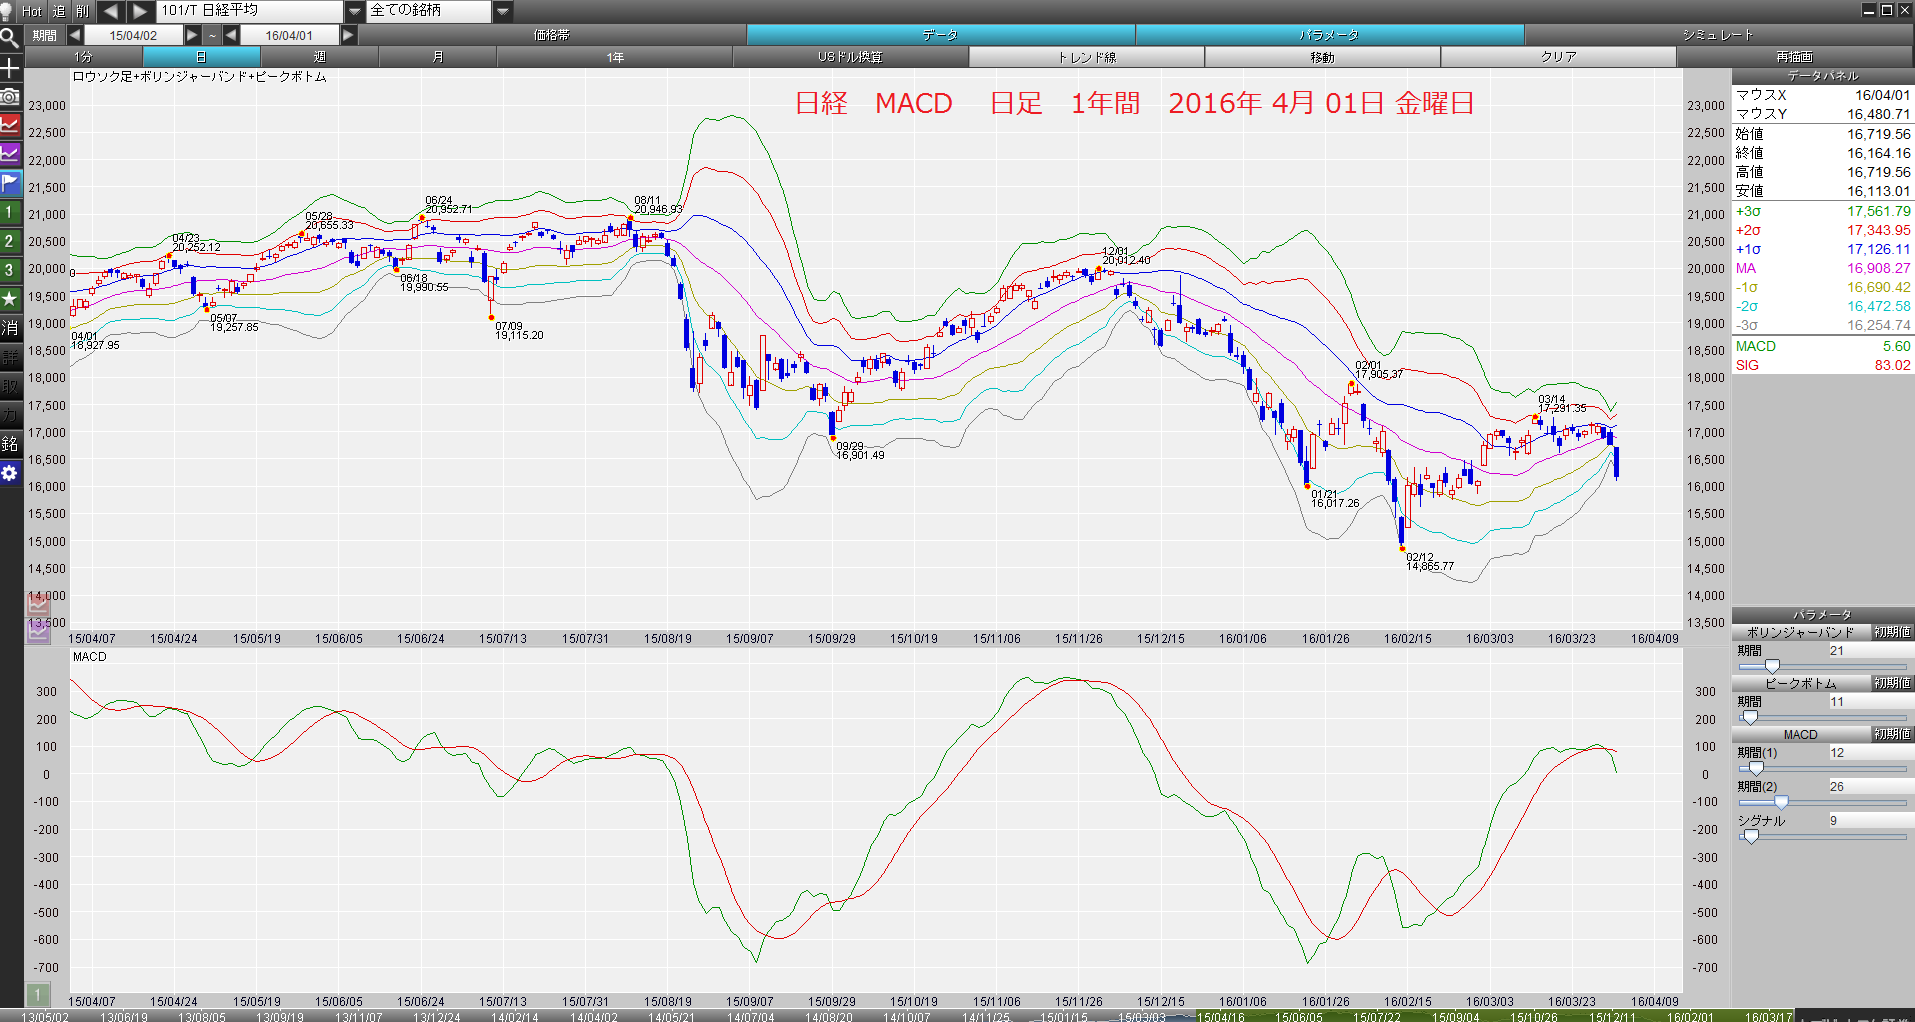The width and height of the screenshot is (1915, 1022).
Task: Go to previous stock with left arrow
Action: 111,11
